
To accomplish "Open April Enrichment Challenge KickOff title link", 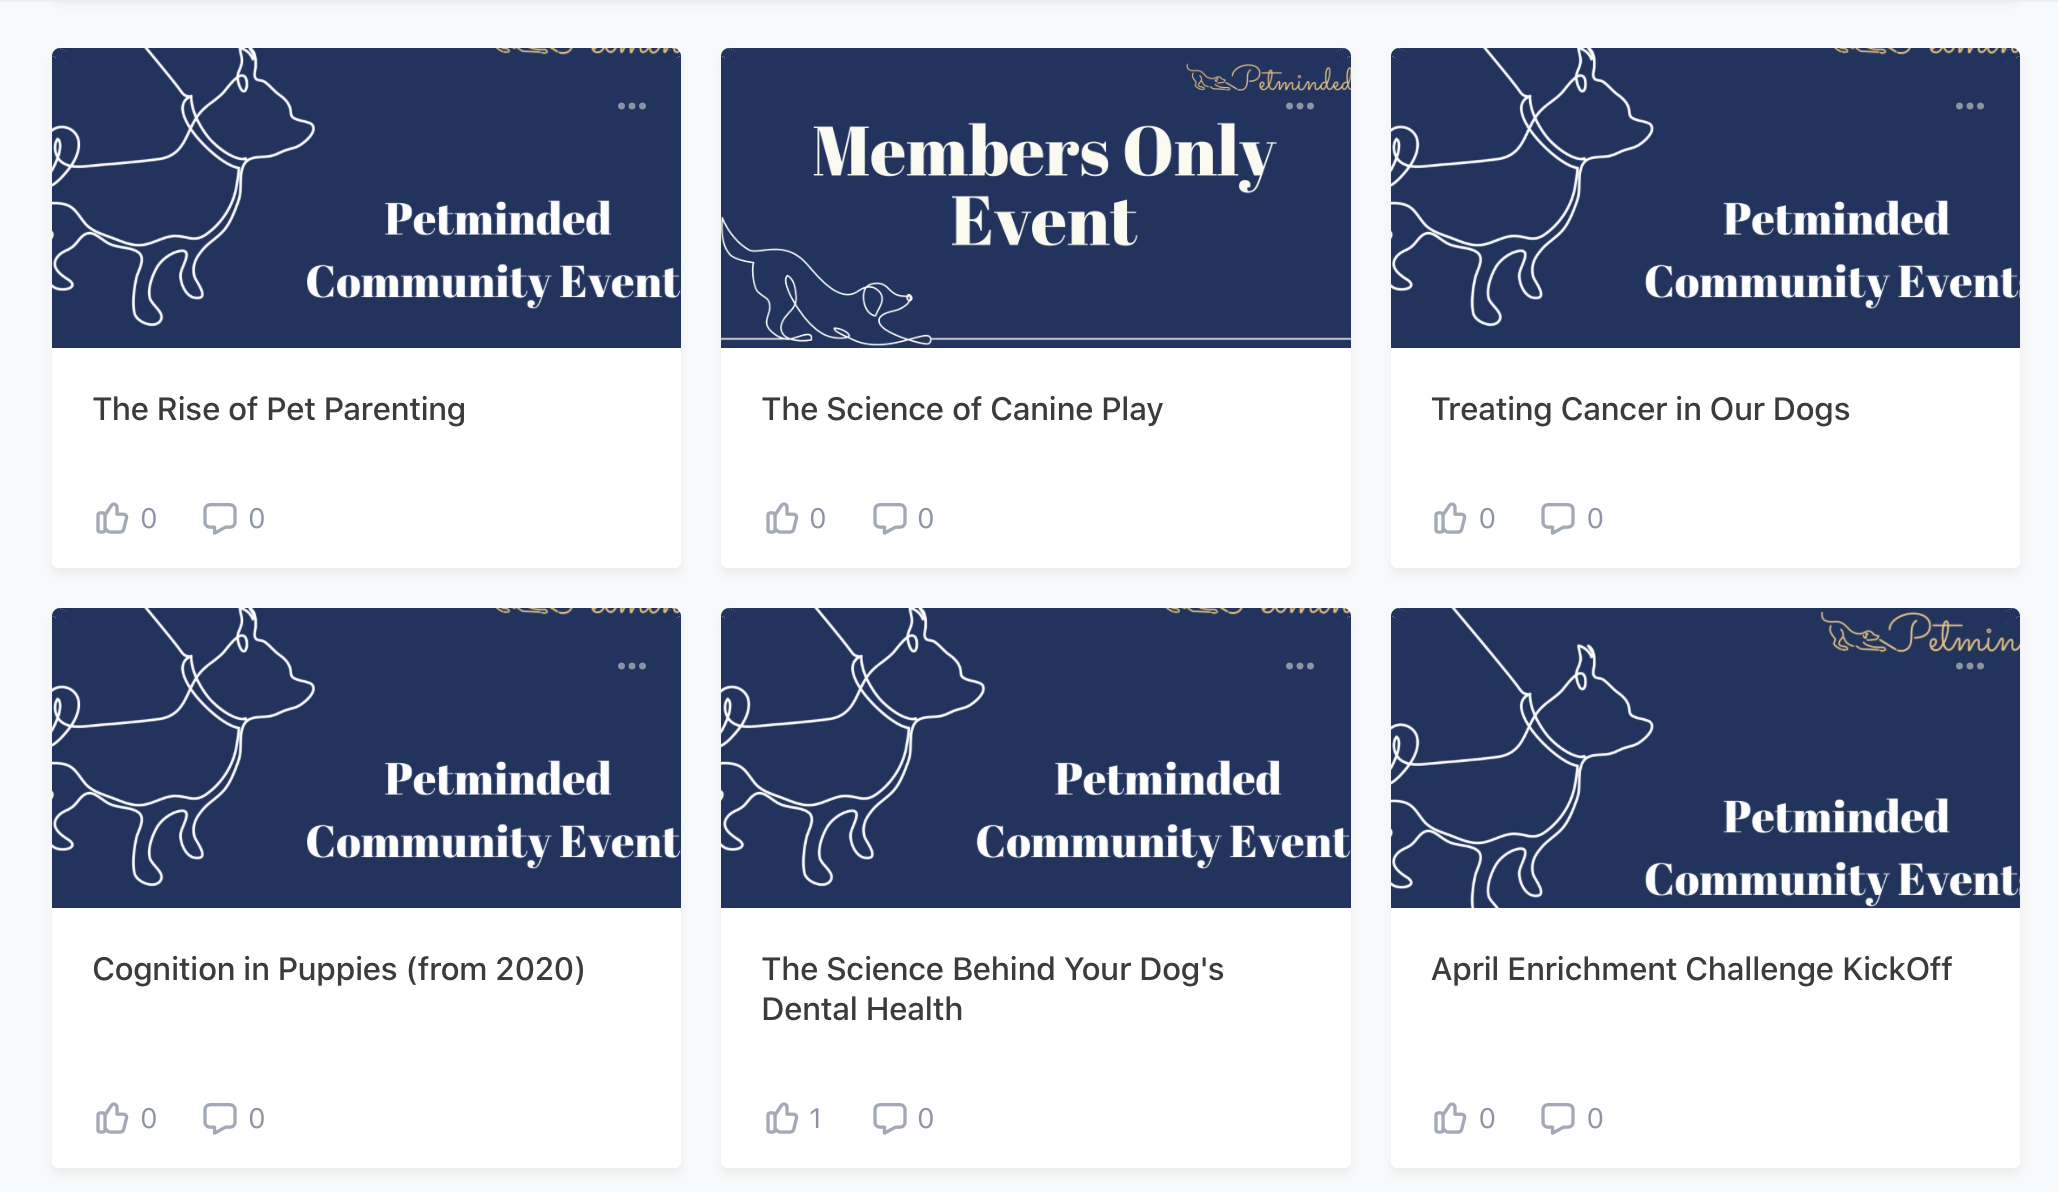I will [1691, 969].
